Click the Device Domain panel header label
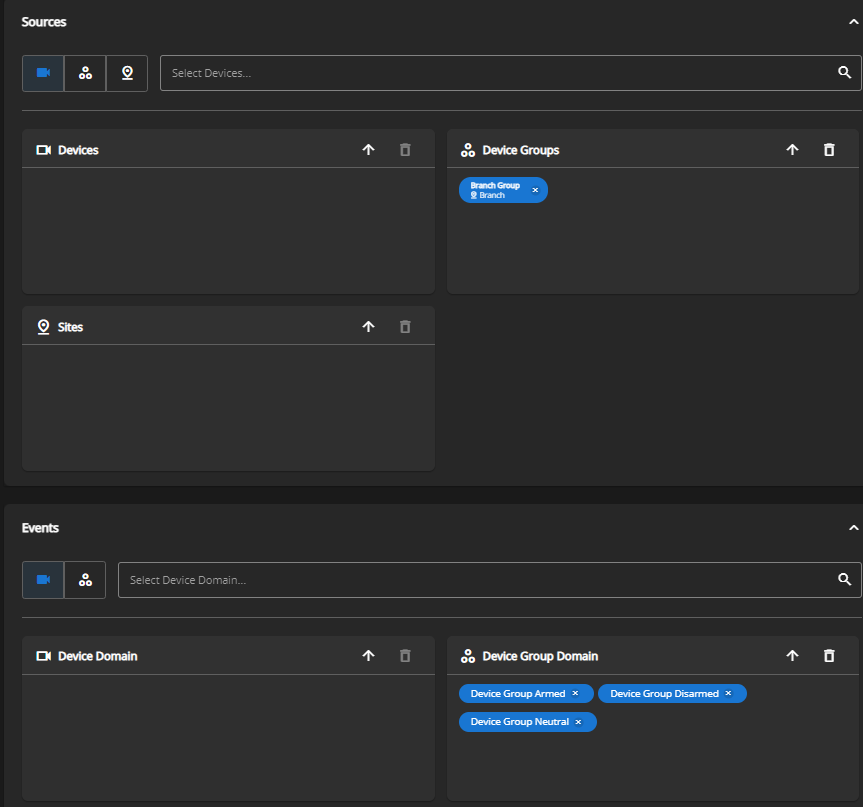 coord(98,656)
